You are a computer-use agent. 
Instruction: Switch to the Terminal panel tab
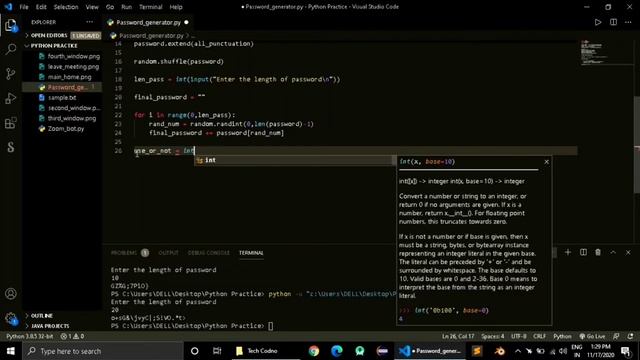pos(251,253)
